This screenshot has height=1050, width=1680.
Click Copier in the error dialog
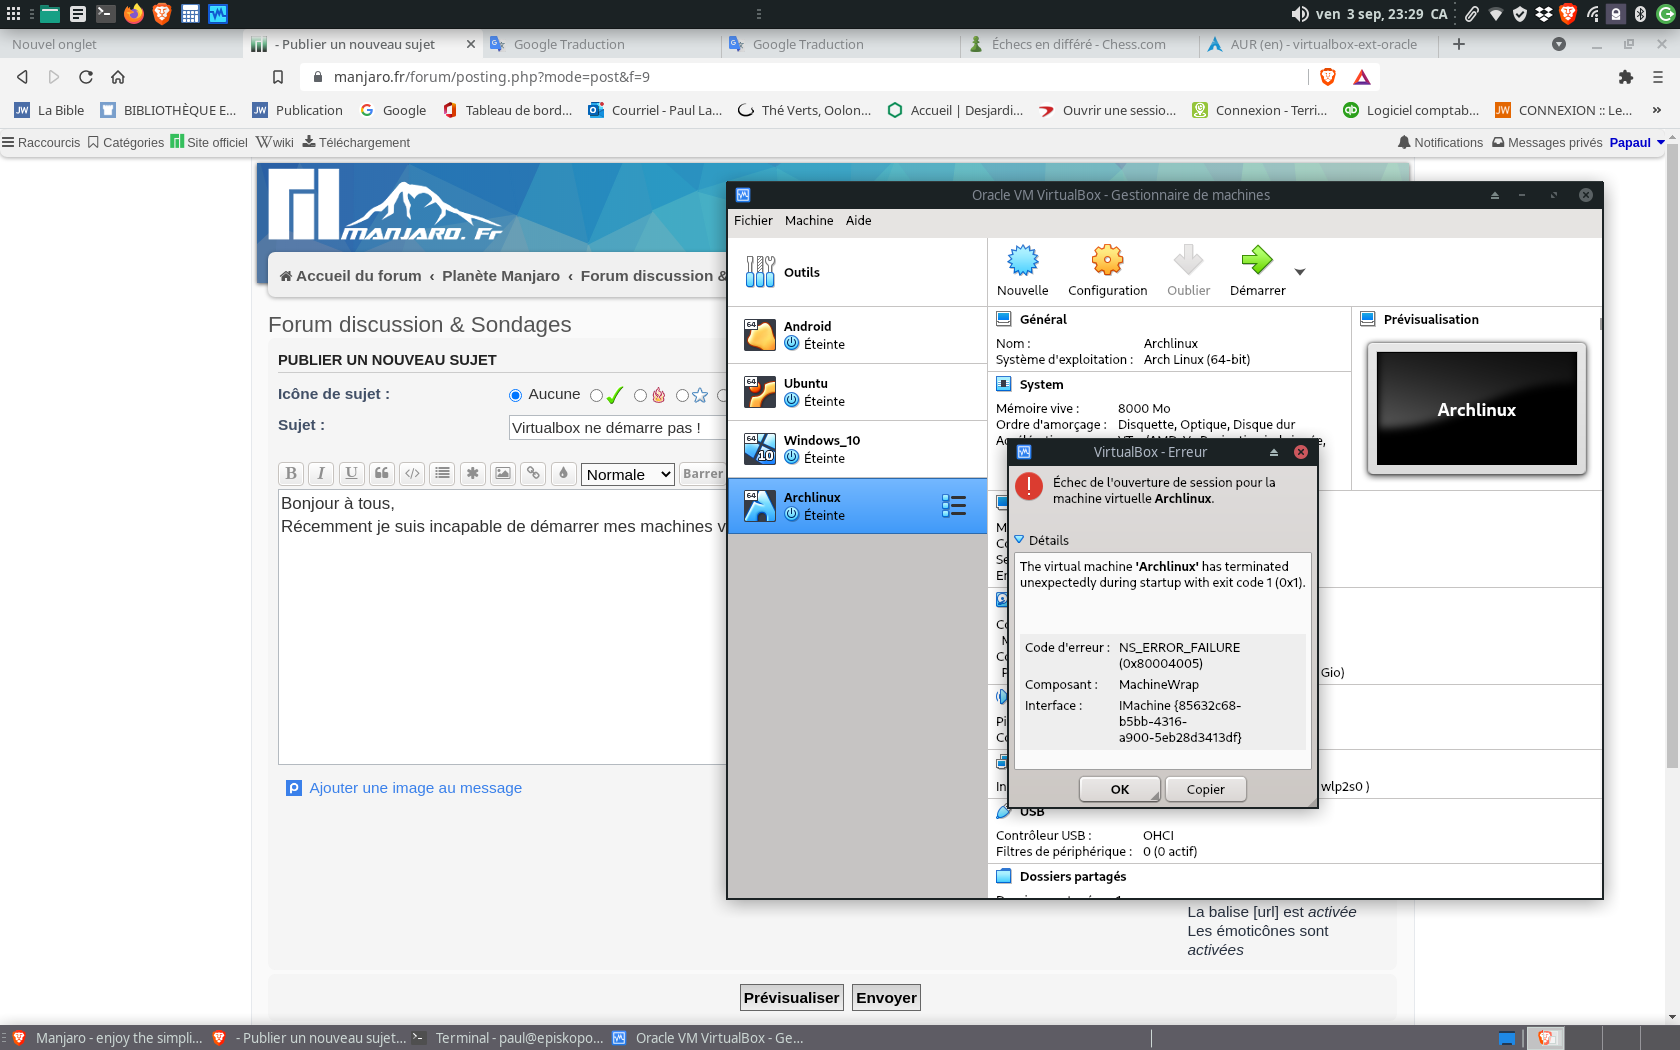[x=1206, y=789]
